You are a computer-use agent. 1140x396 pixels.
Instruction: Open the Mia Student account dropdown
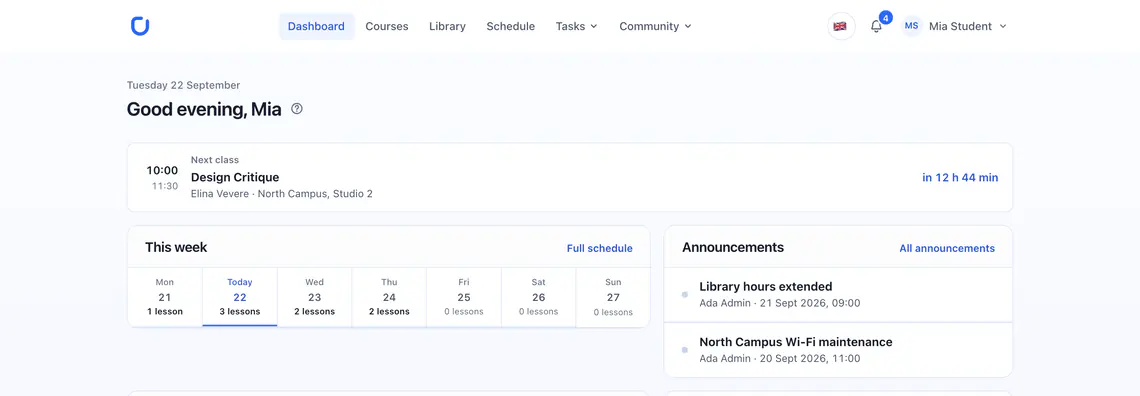click(x=954, y=26)
